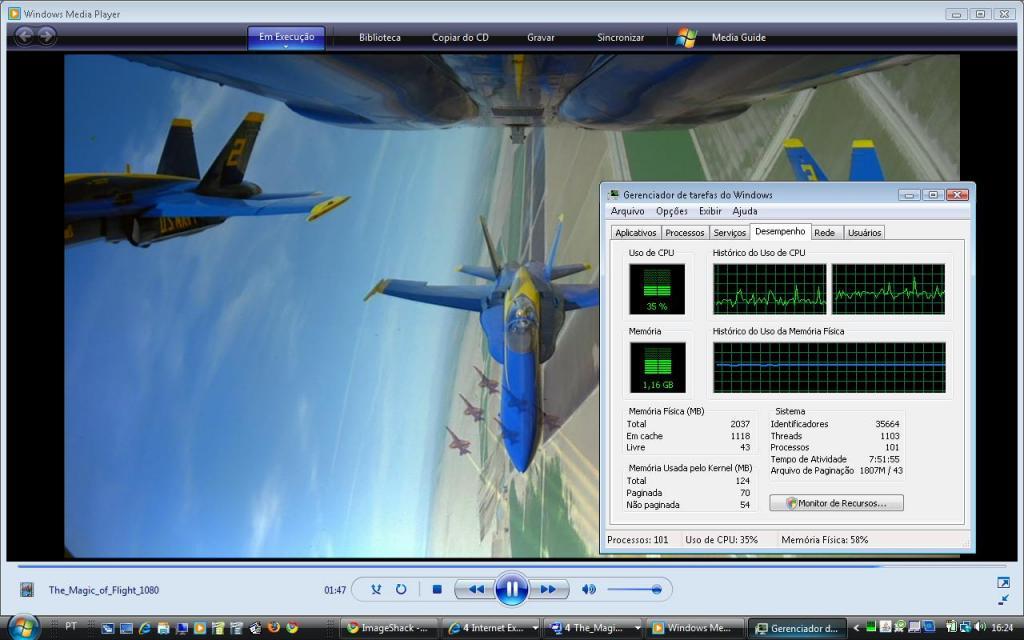
Task: Mute the player sound
Action: [x=589, y=590]
